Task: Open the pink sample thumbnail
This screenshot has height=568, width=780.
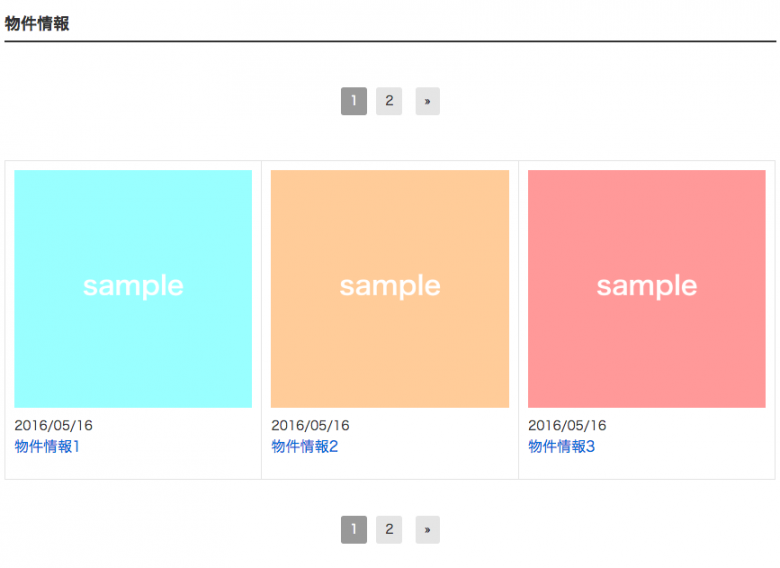Action: pos(646,230)
